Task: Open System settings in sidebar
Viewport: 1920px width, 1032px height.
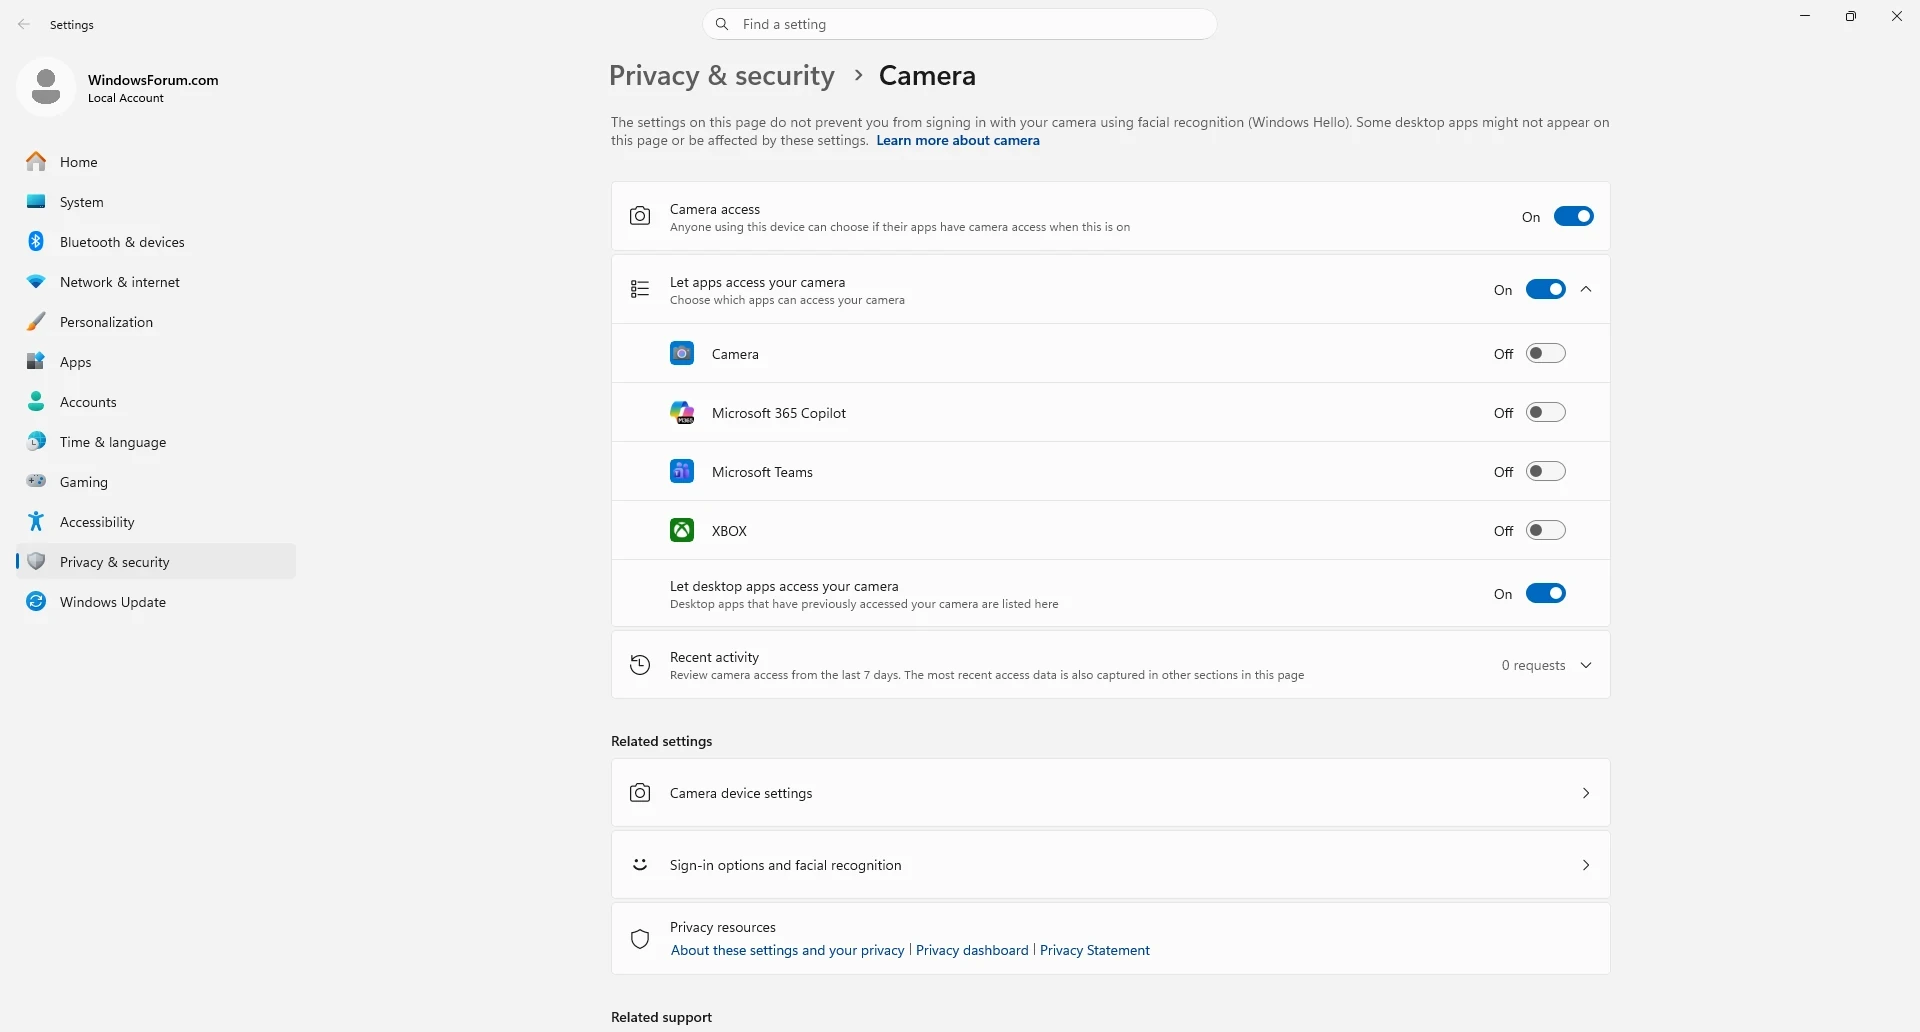Action: [156, 201]
